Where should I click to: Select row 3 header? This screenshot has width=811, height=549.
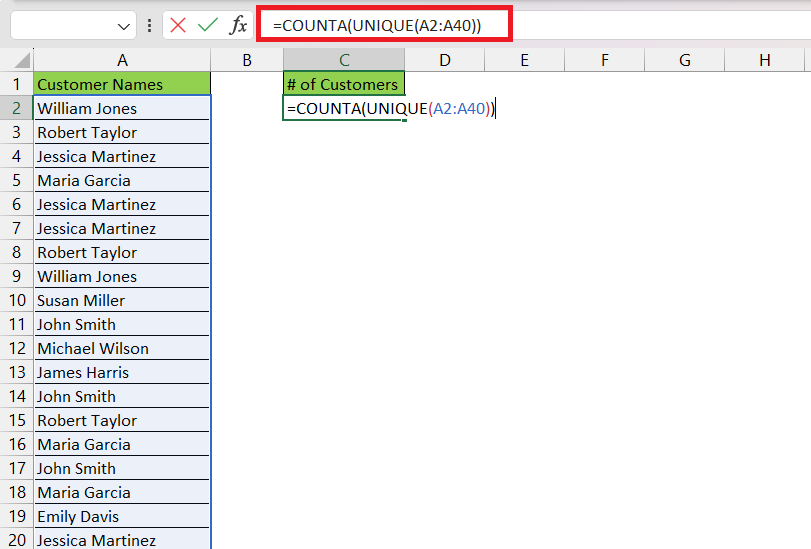pos(17,132)
